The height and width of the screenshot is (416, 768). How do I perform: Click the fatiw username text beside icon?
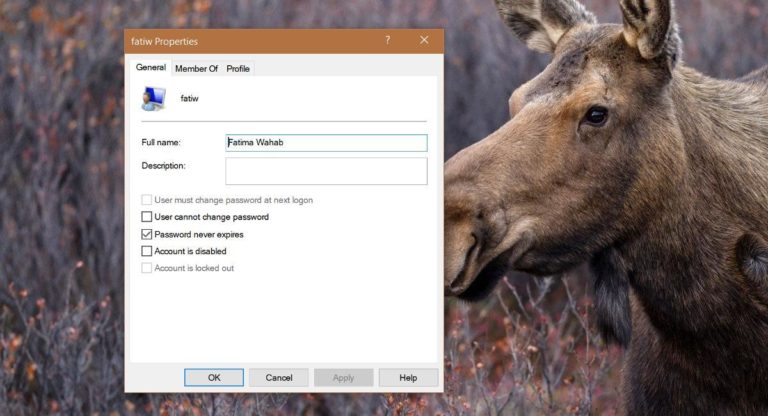pyautogui.click(x=190, y=98)
